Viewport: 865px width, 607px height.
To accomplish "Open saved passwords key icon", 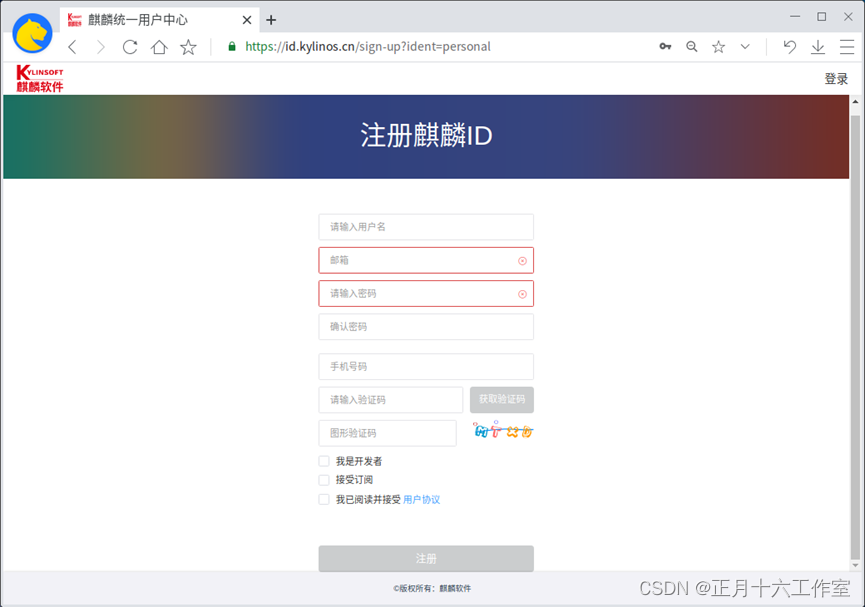I will click(x=665, y=46).
